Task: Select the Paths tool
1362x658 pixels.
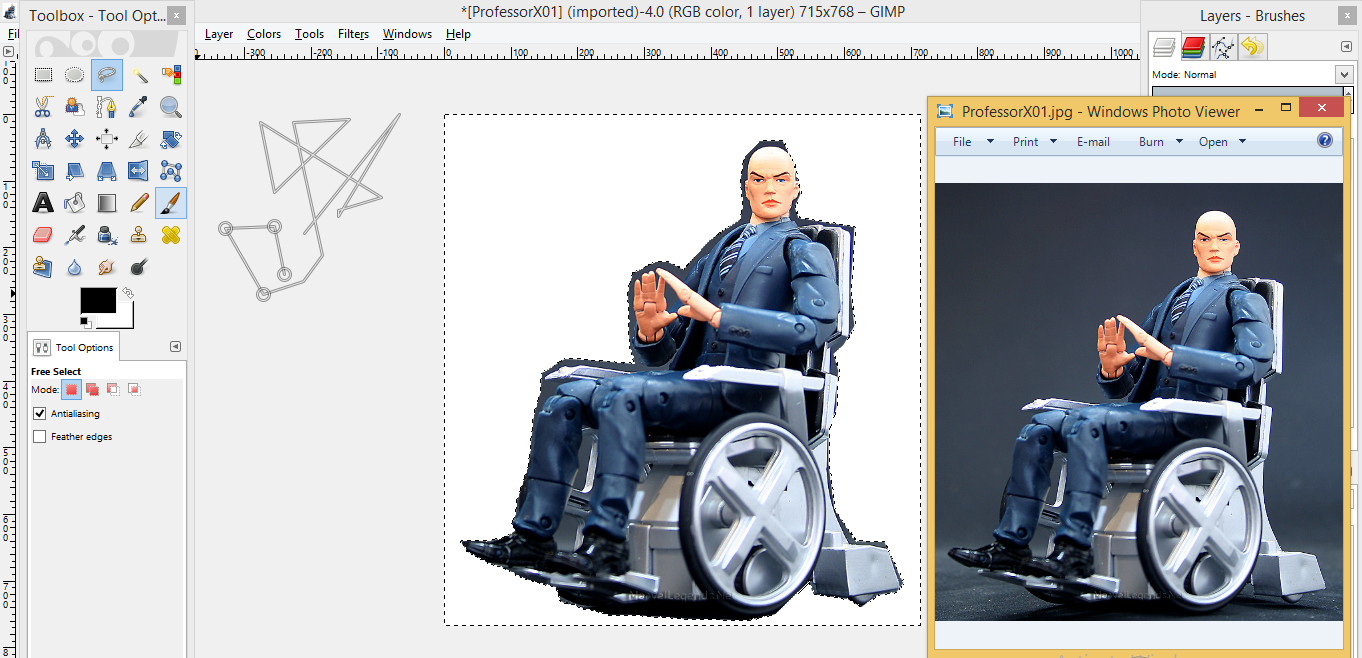Action: coord(107,106)
